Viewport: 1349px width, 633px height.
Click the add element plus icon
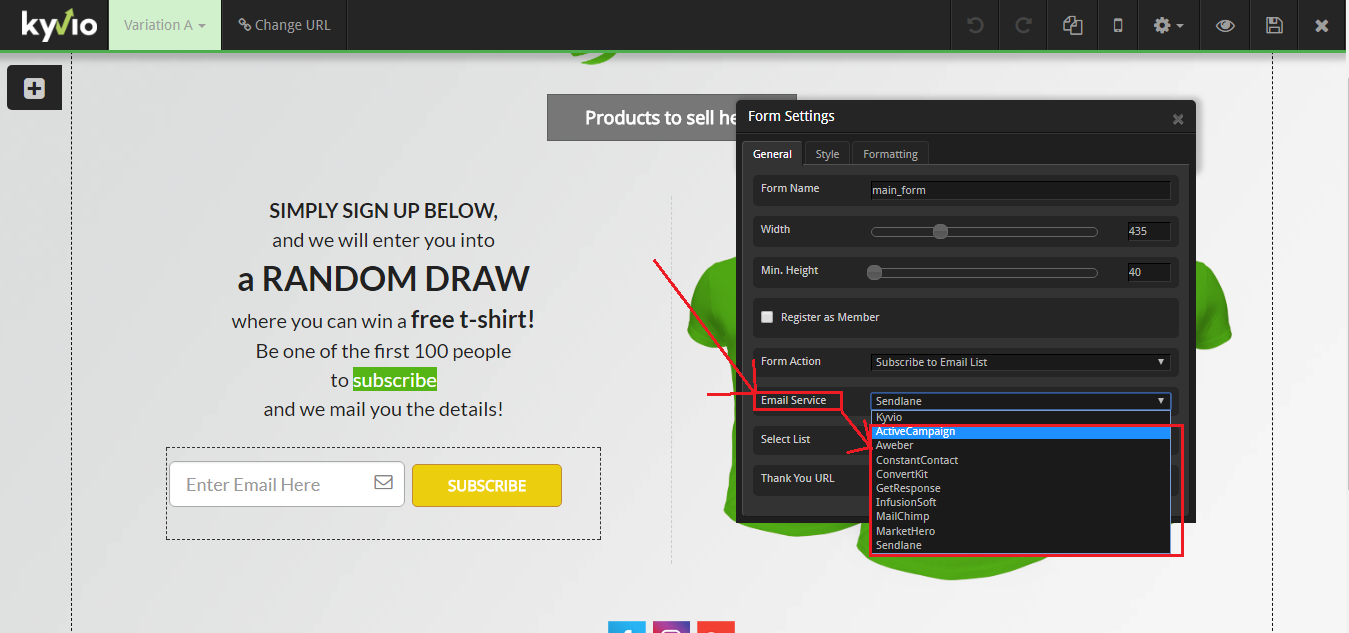34,88
